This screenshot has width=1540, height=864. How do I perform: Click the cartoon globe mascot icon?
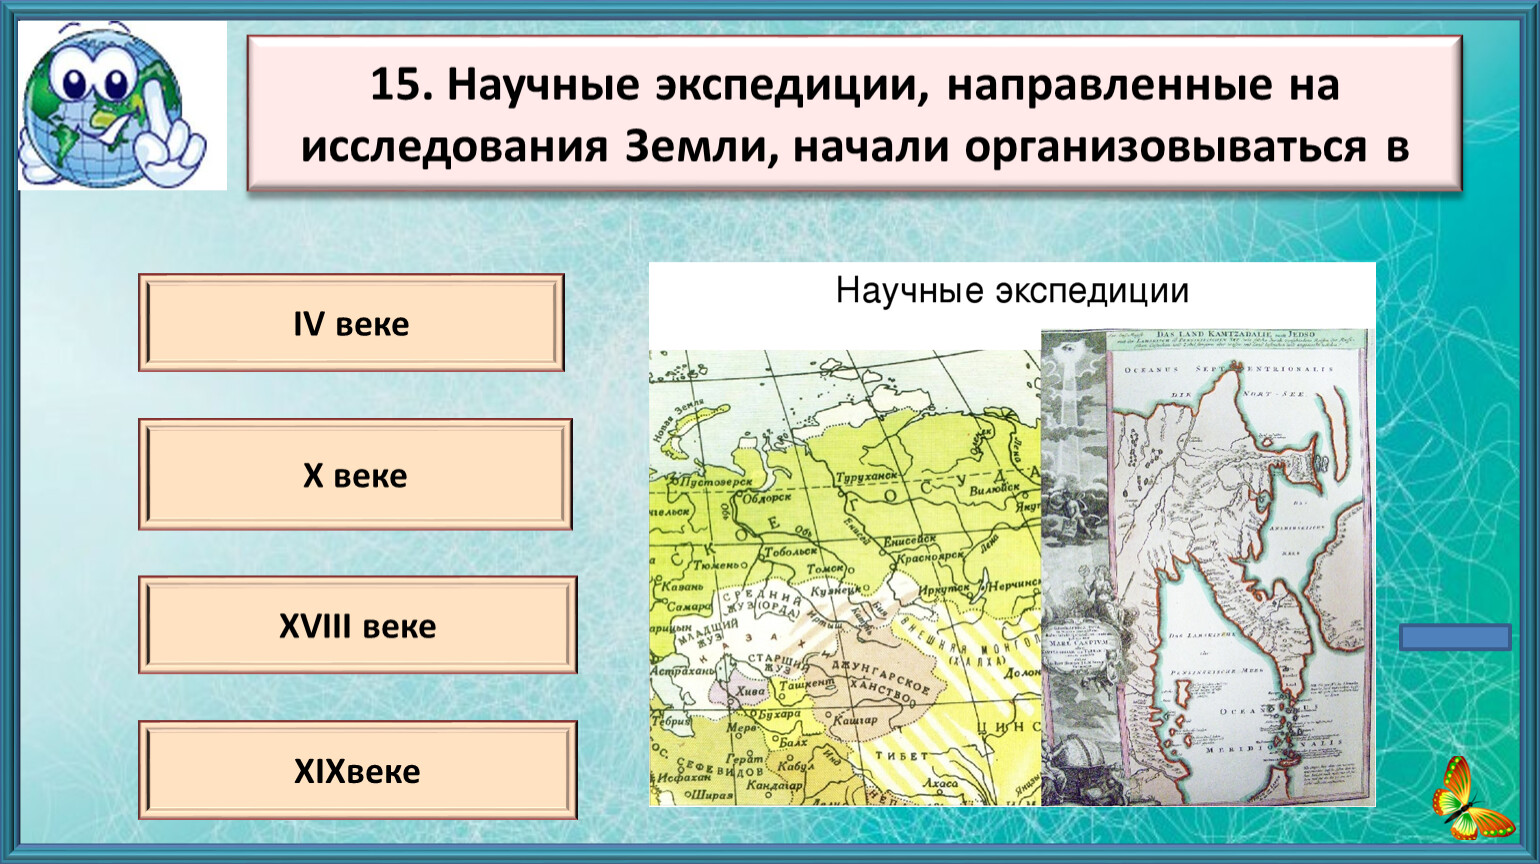click(x=122, y=106)
